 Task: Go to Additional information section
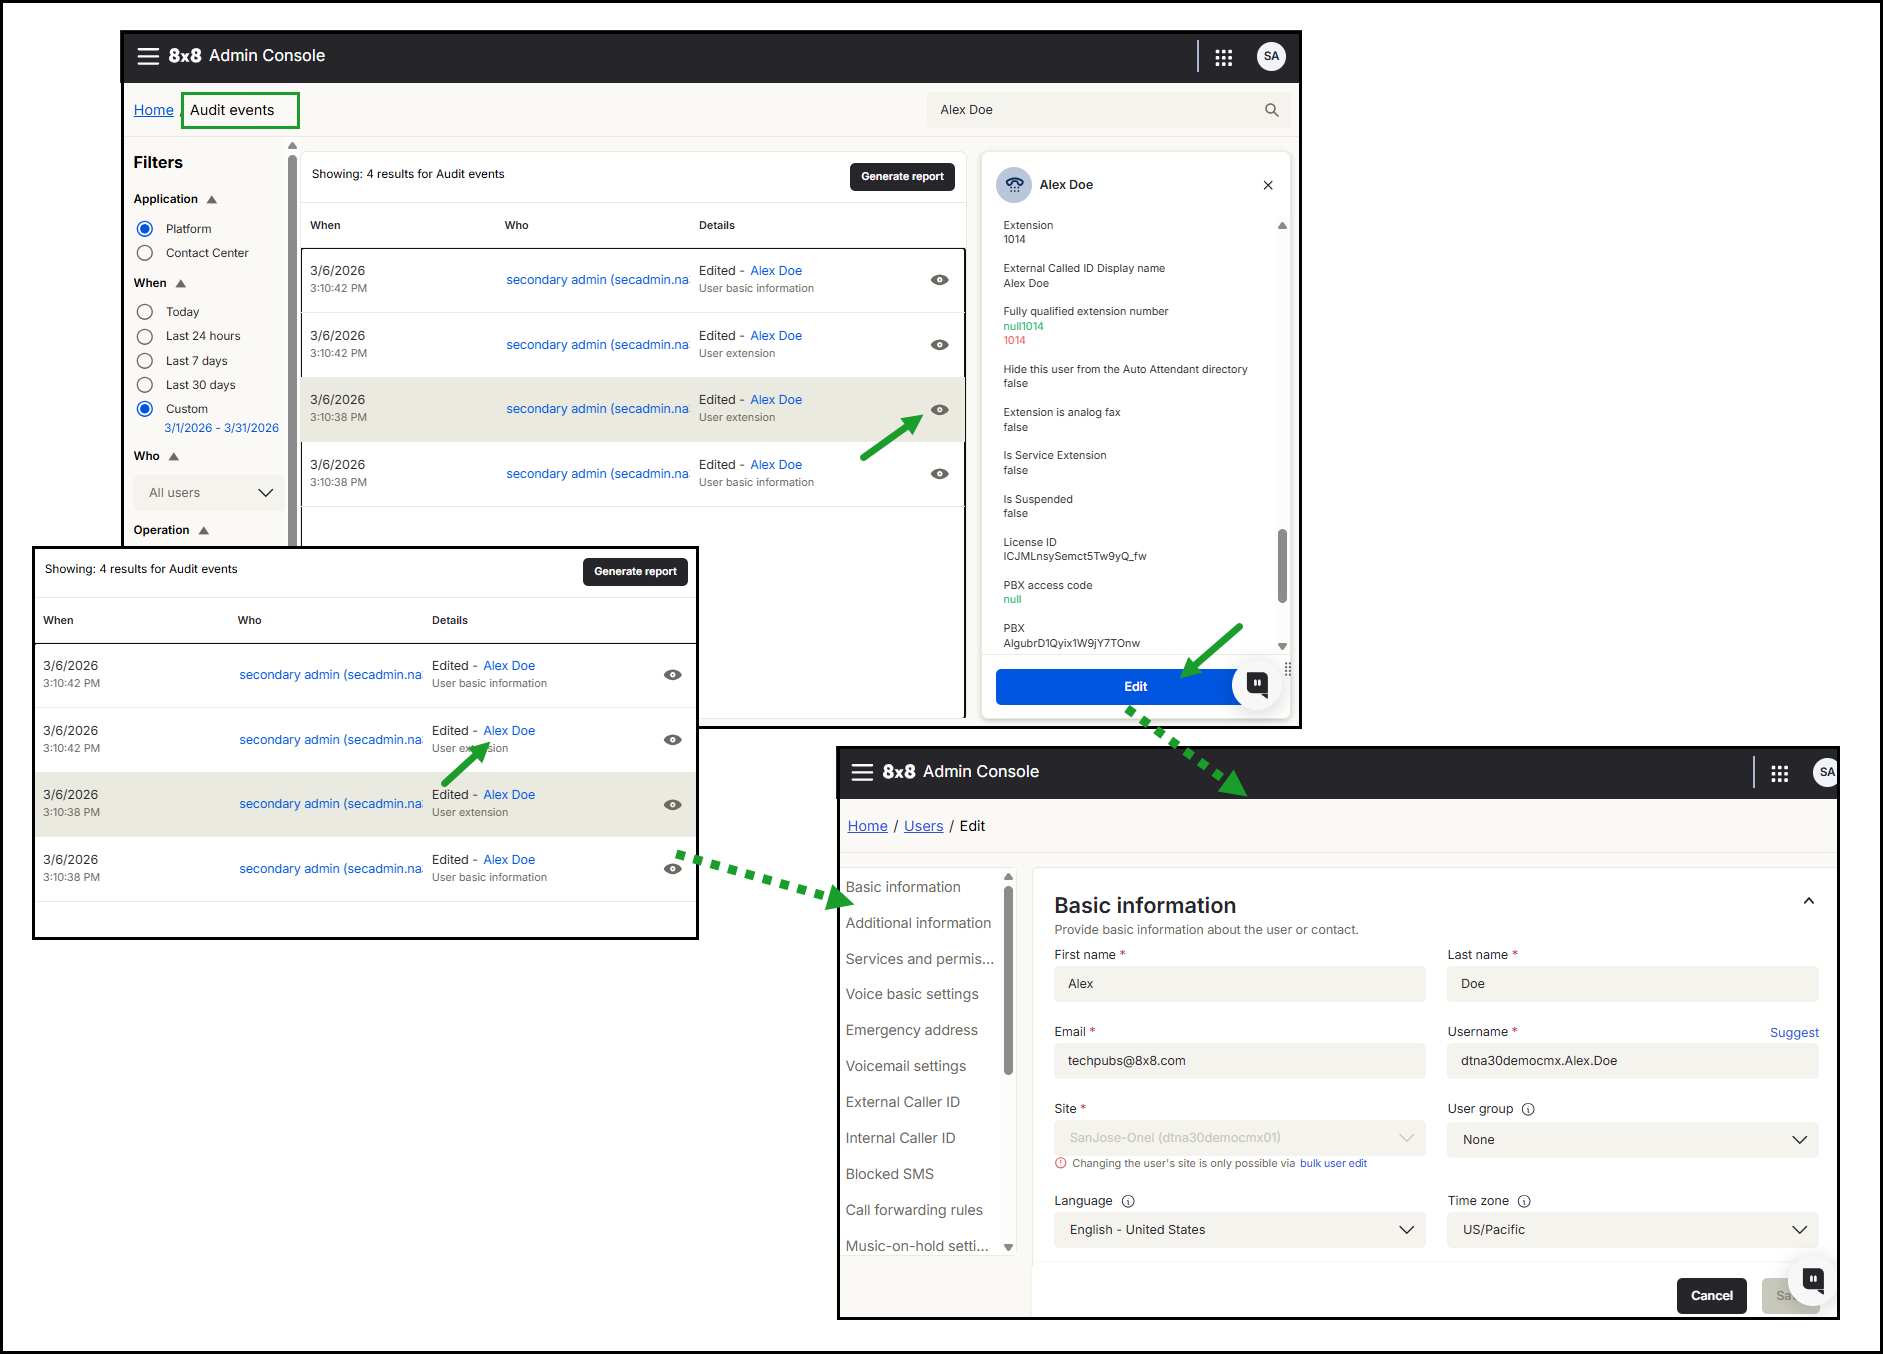[x=918, y=923]
